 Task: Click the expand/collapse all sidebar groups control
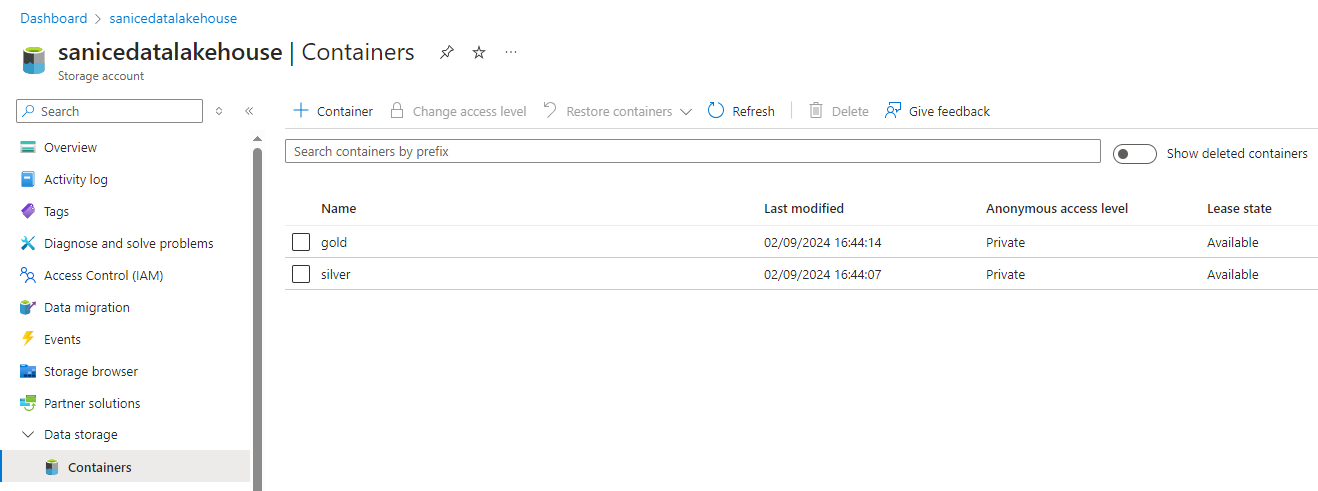[x=219, y=111]
